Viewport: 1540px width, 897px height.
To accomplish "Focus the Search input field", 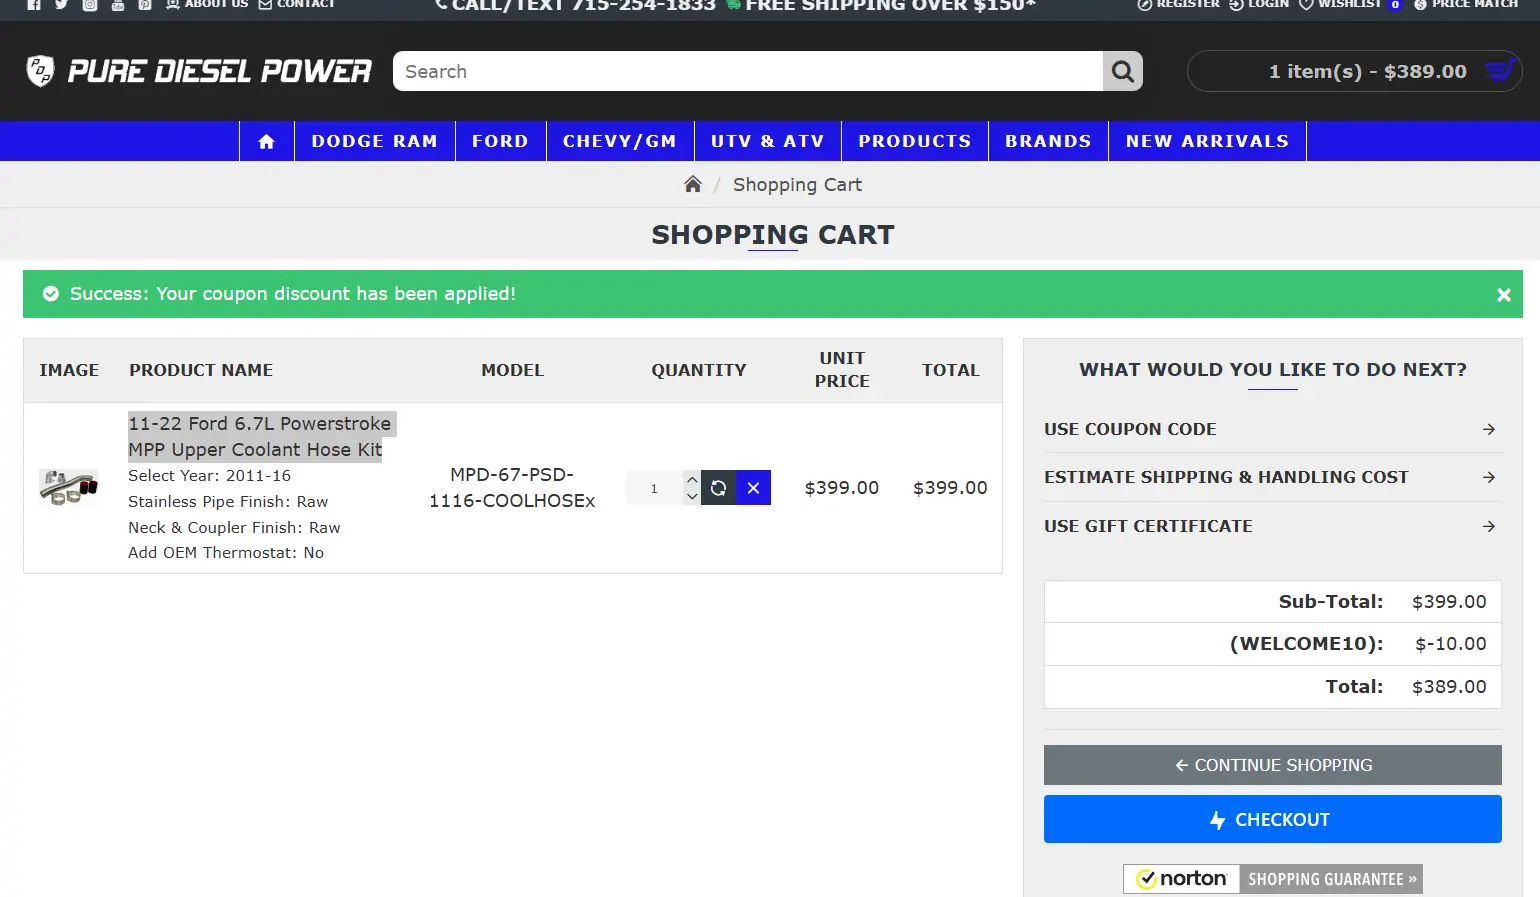I will coord(748,71).
